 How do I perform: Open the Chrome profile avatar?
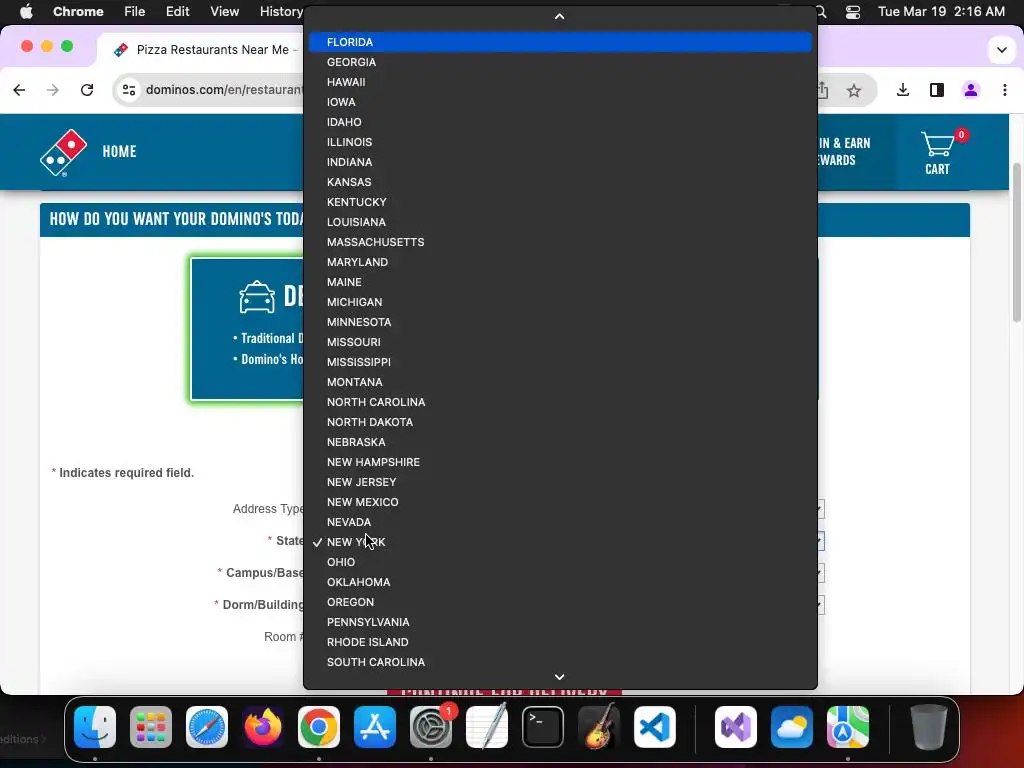click(x=970, y=90)
